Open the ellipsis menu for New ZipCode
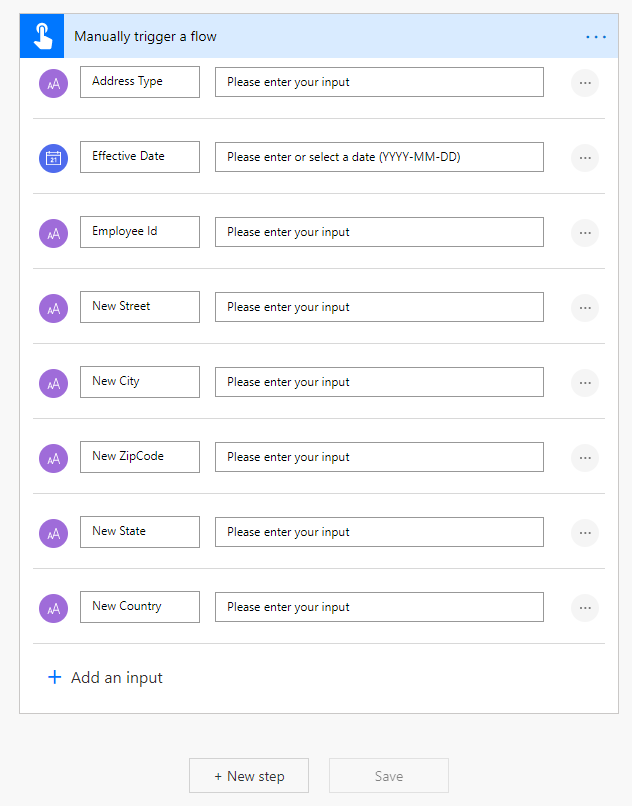 tap(585, 457)
